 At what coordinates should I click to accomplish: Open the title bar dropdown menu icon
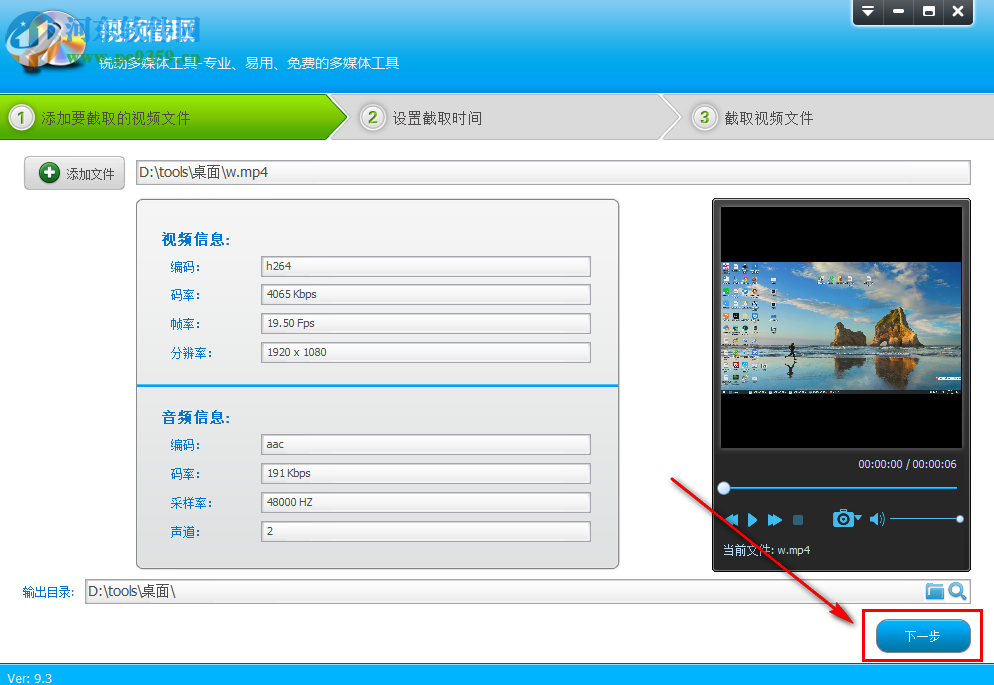[x=868, y=11]
